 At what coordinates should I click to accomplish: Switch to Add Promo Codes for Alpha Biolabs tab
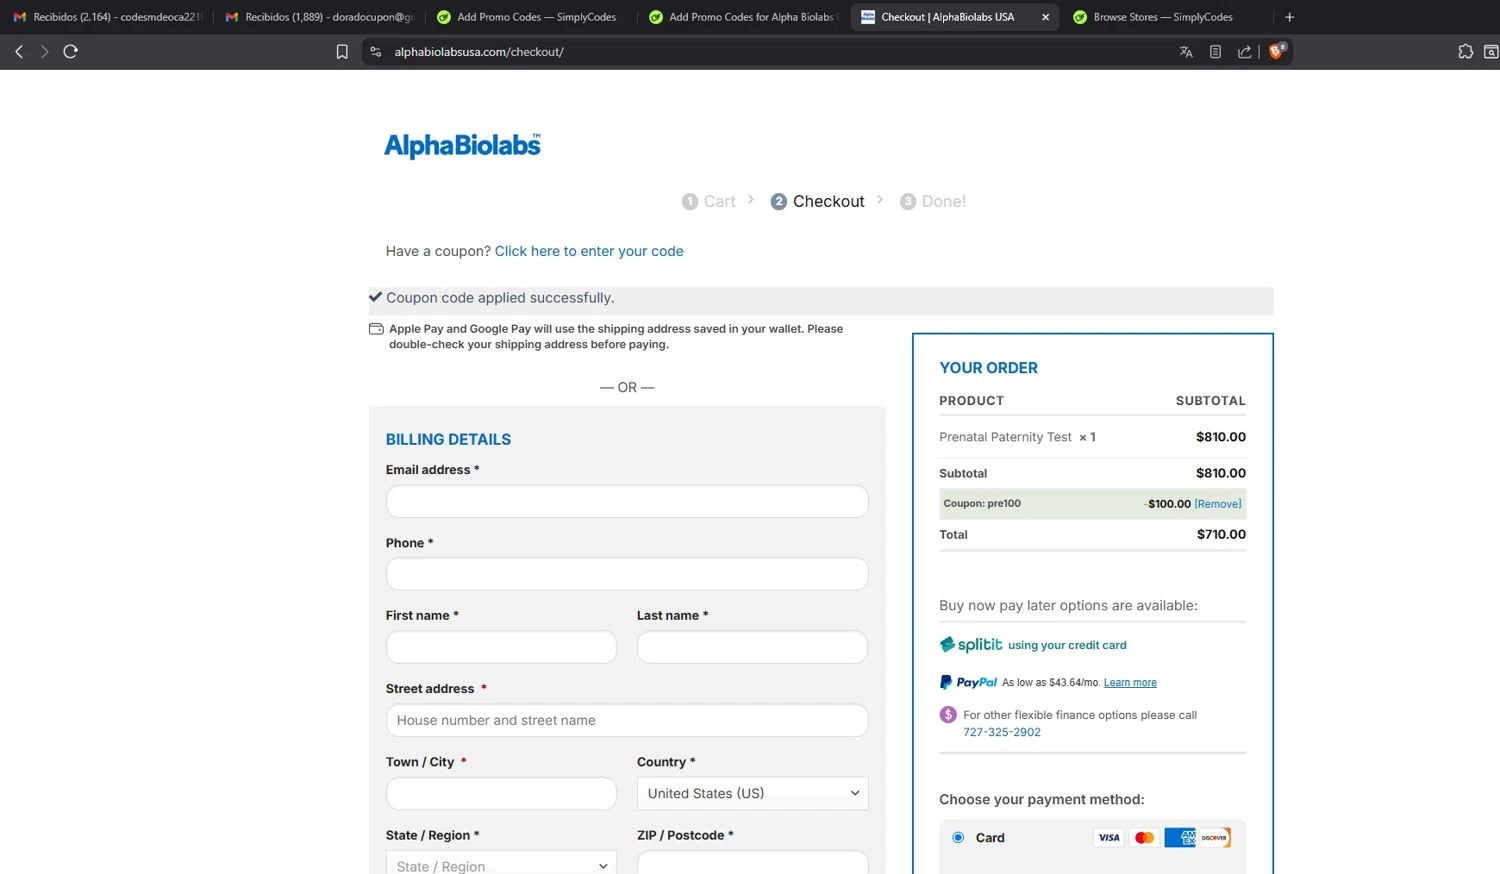click(x=741, y=17)
